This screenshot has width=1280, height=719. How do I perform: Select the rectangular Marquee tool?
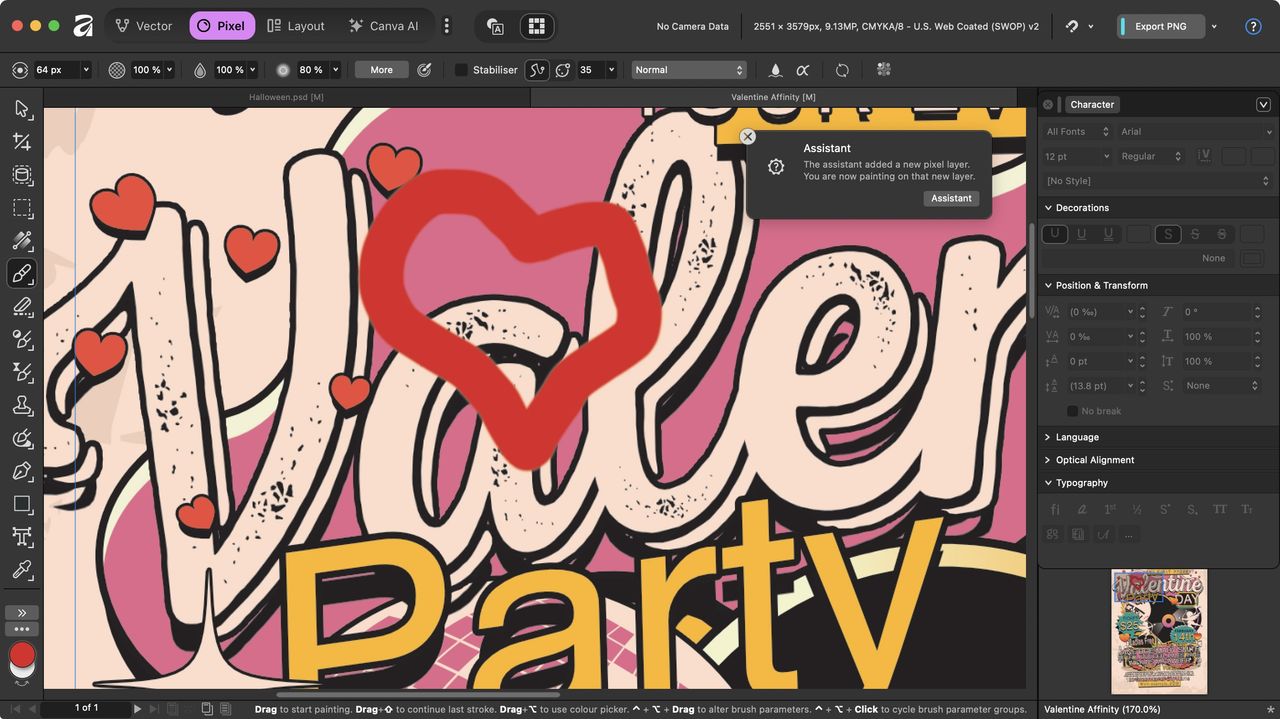coord(22,208)
